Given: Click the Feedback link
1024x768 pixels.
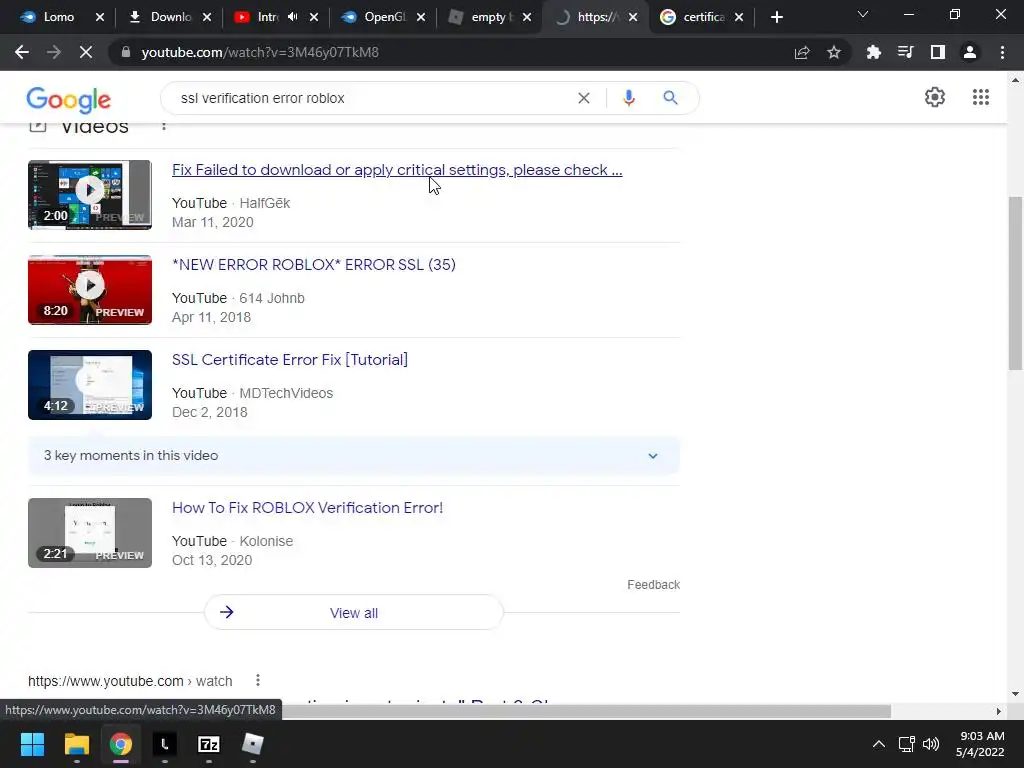Looking at the screenshot, I should click(x=653, y=584).
